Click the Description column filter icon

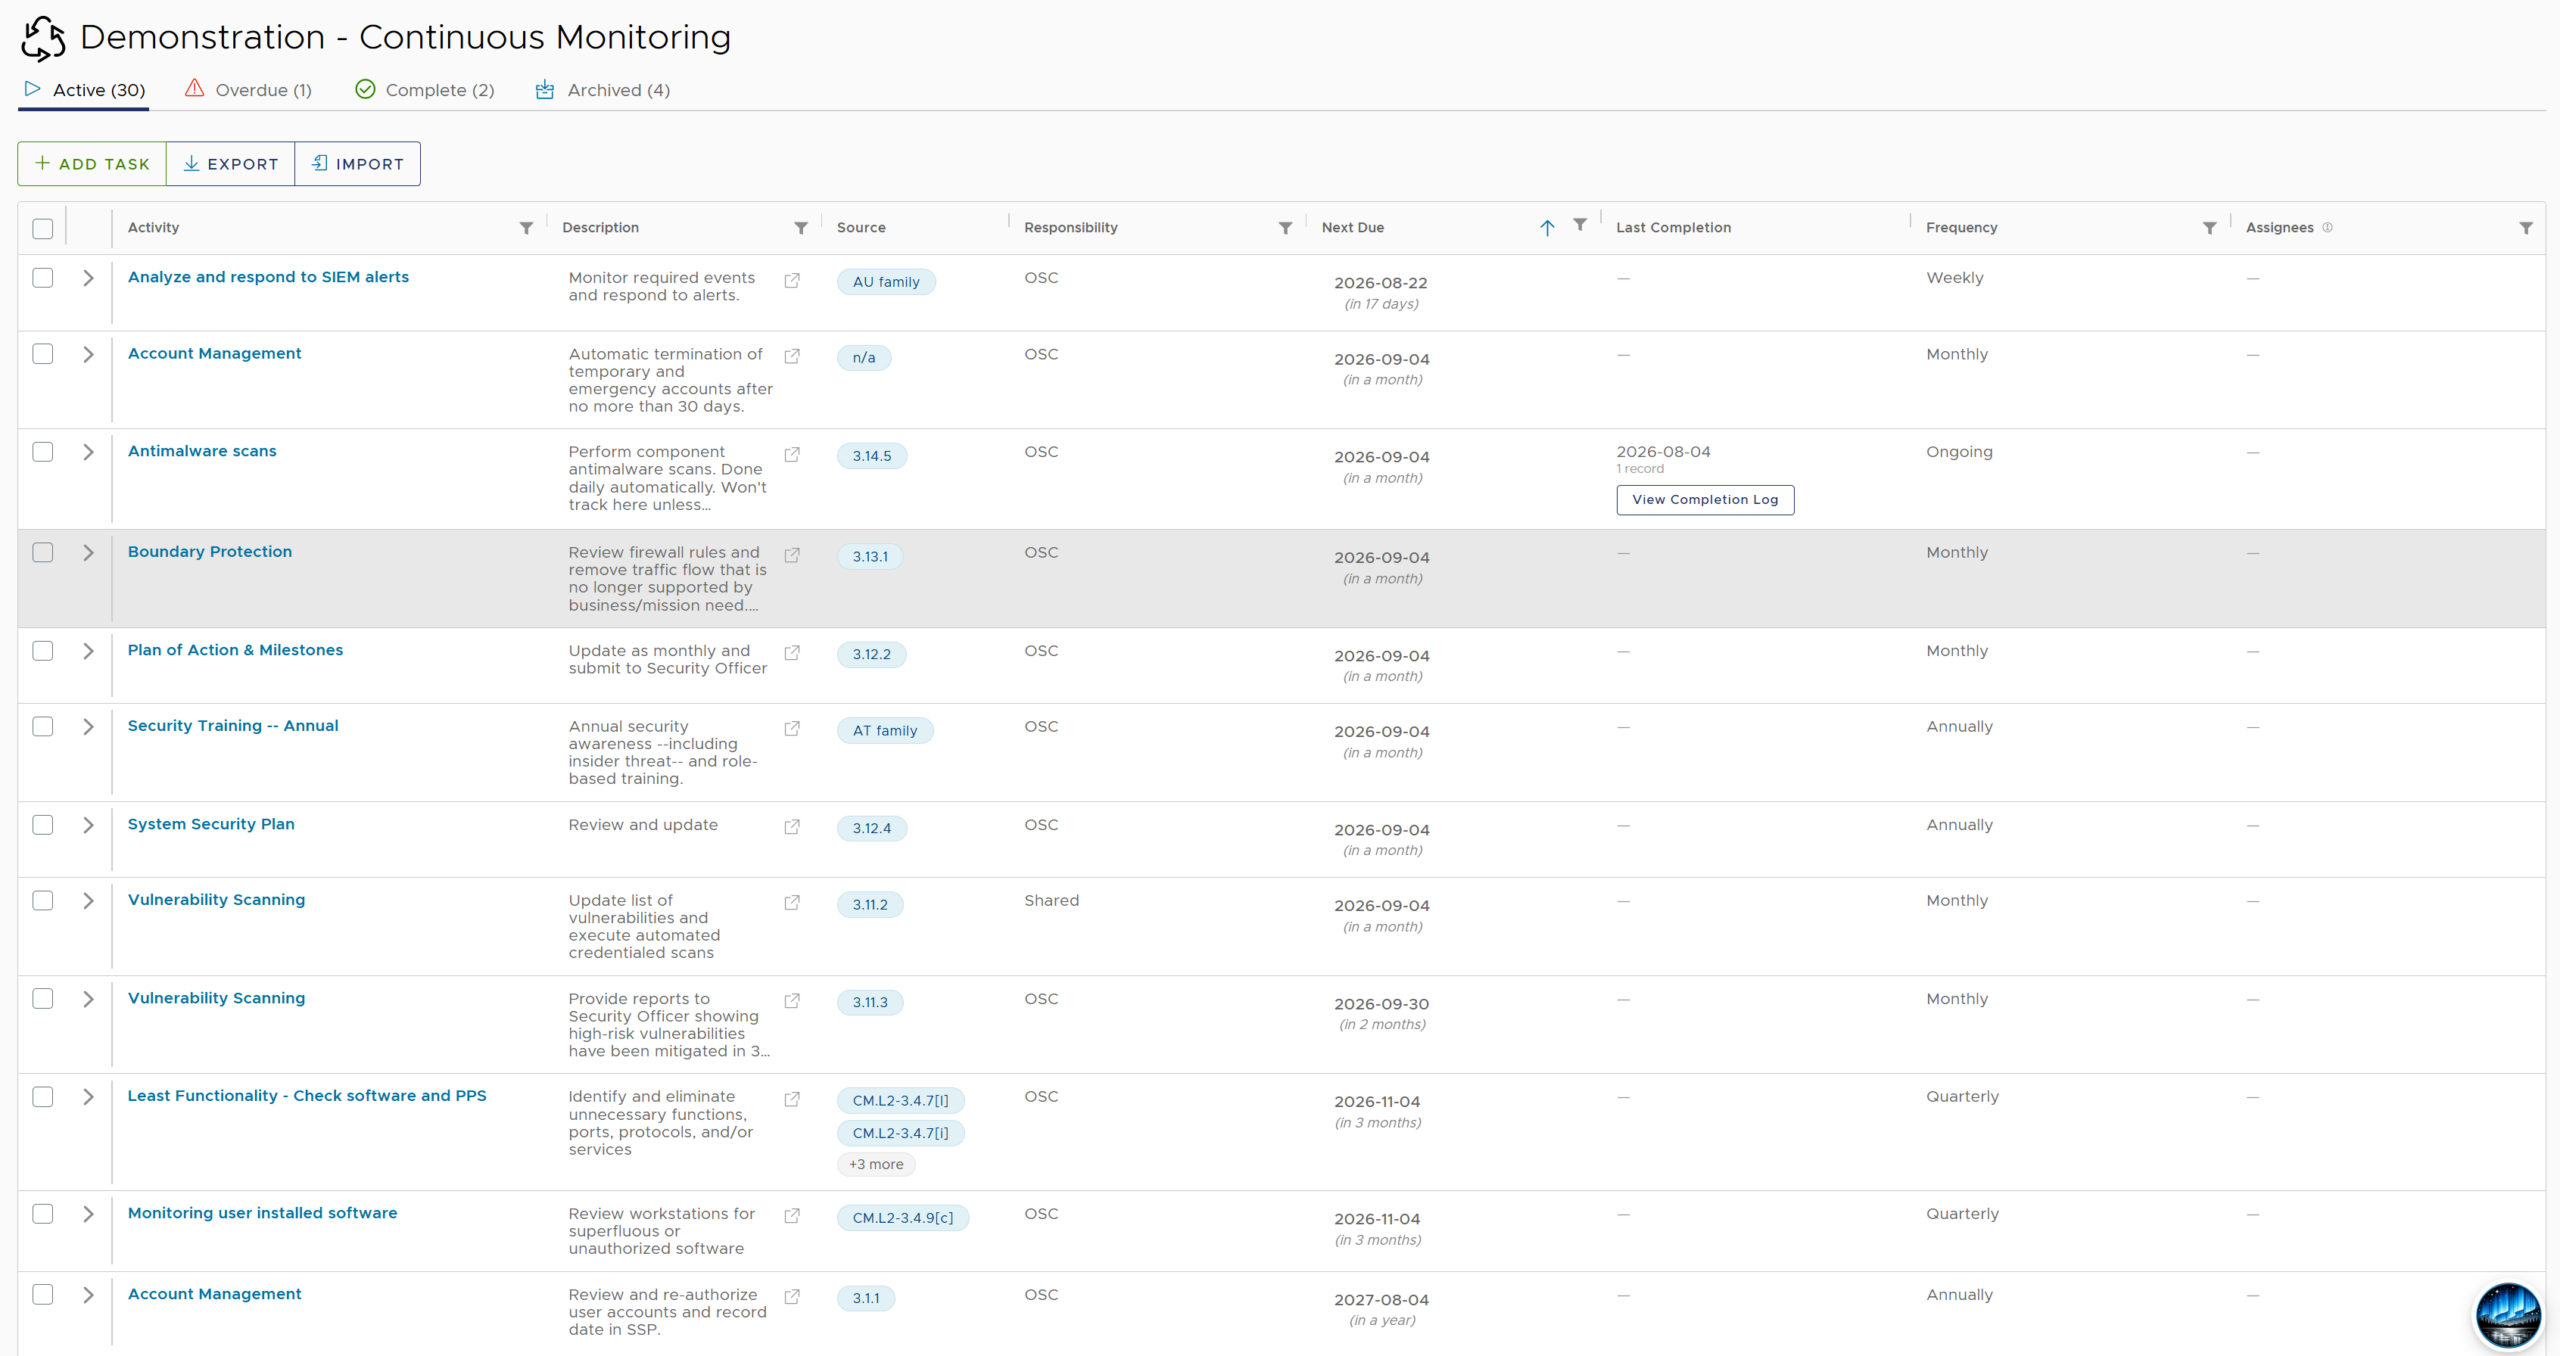click(801, 228)
